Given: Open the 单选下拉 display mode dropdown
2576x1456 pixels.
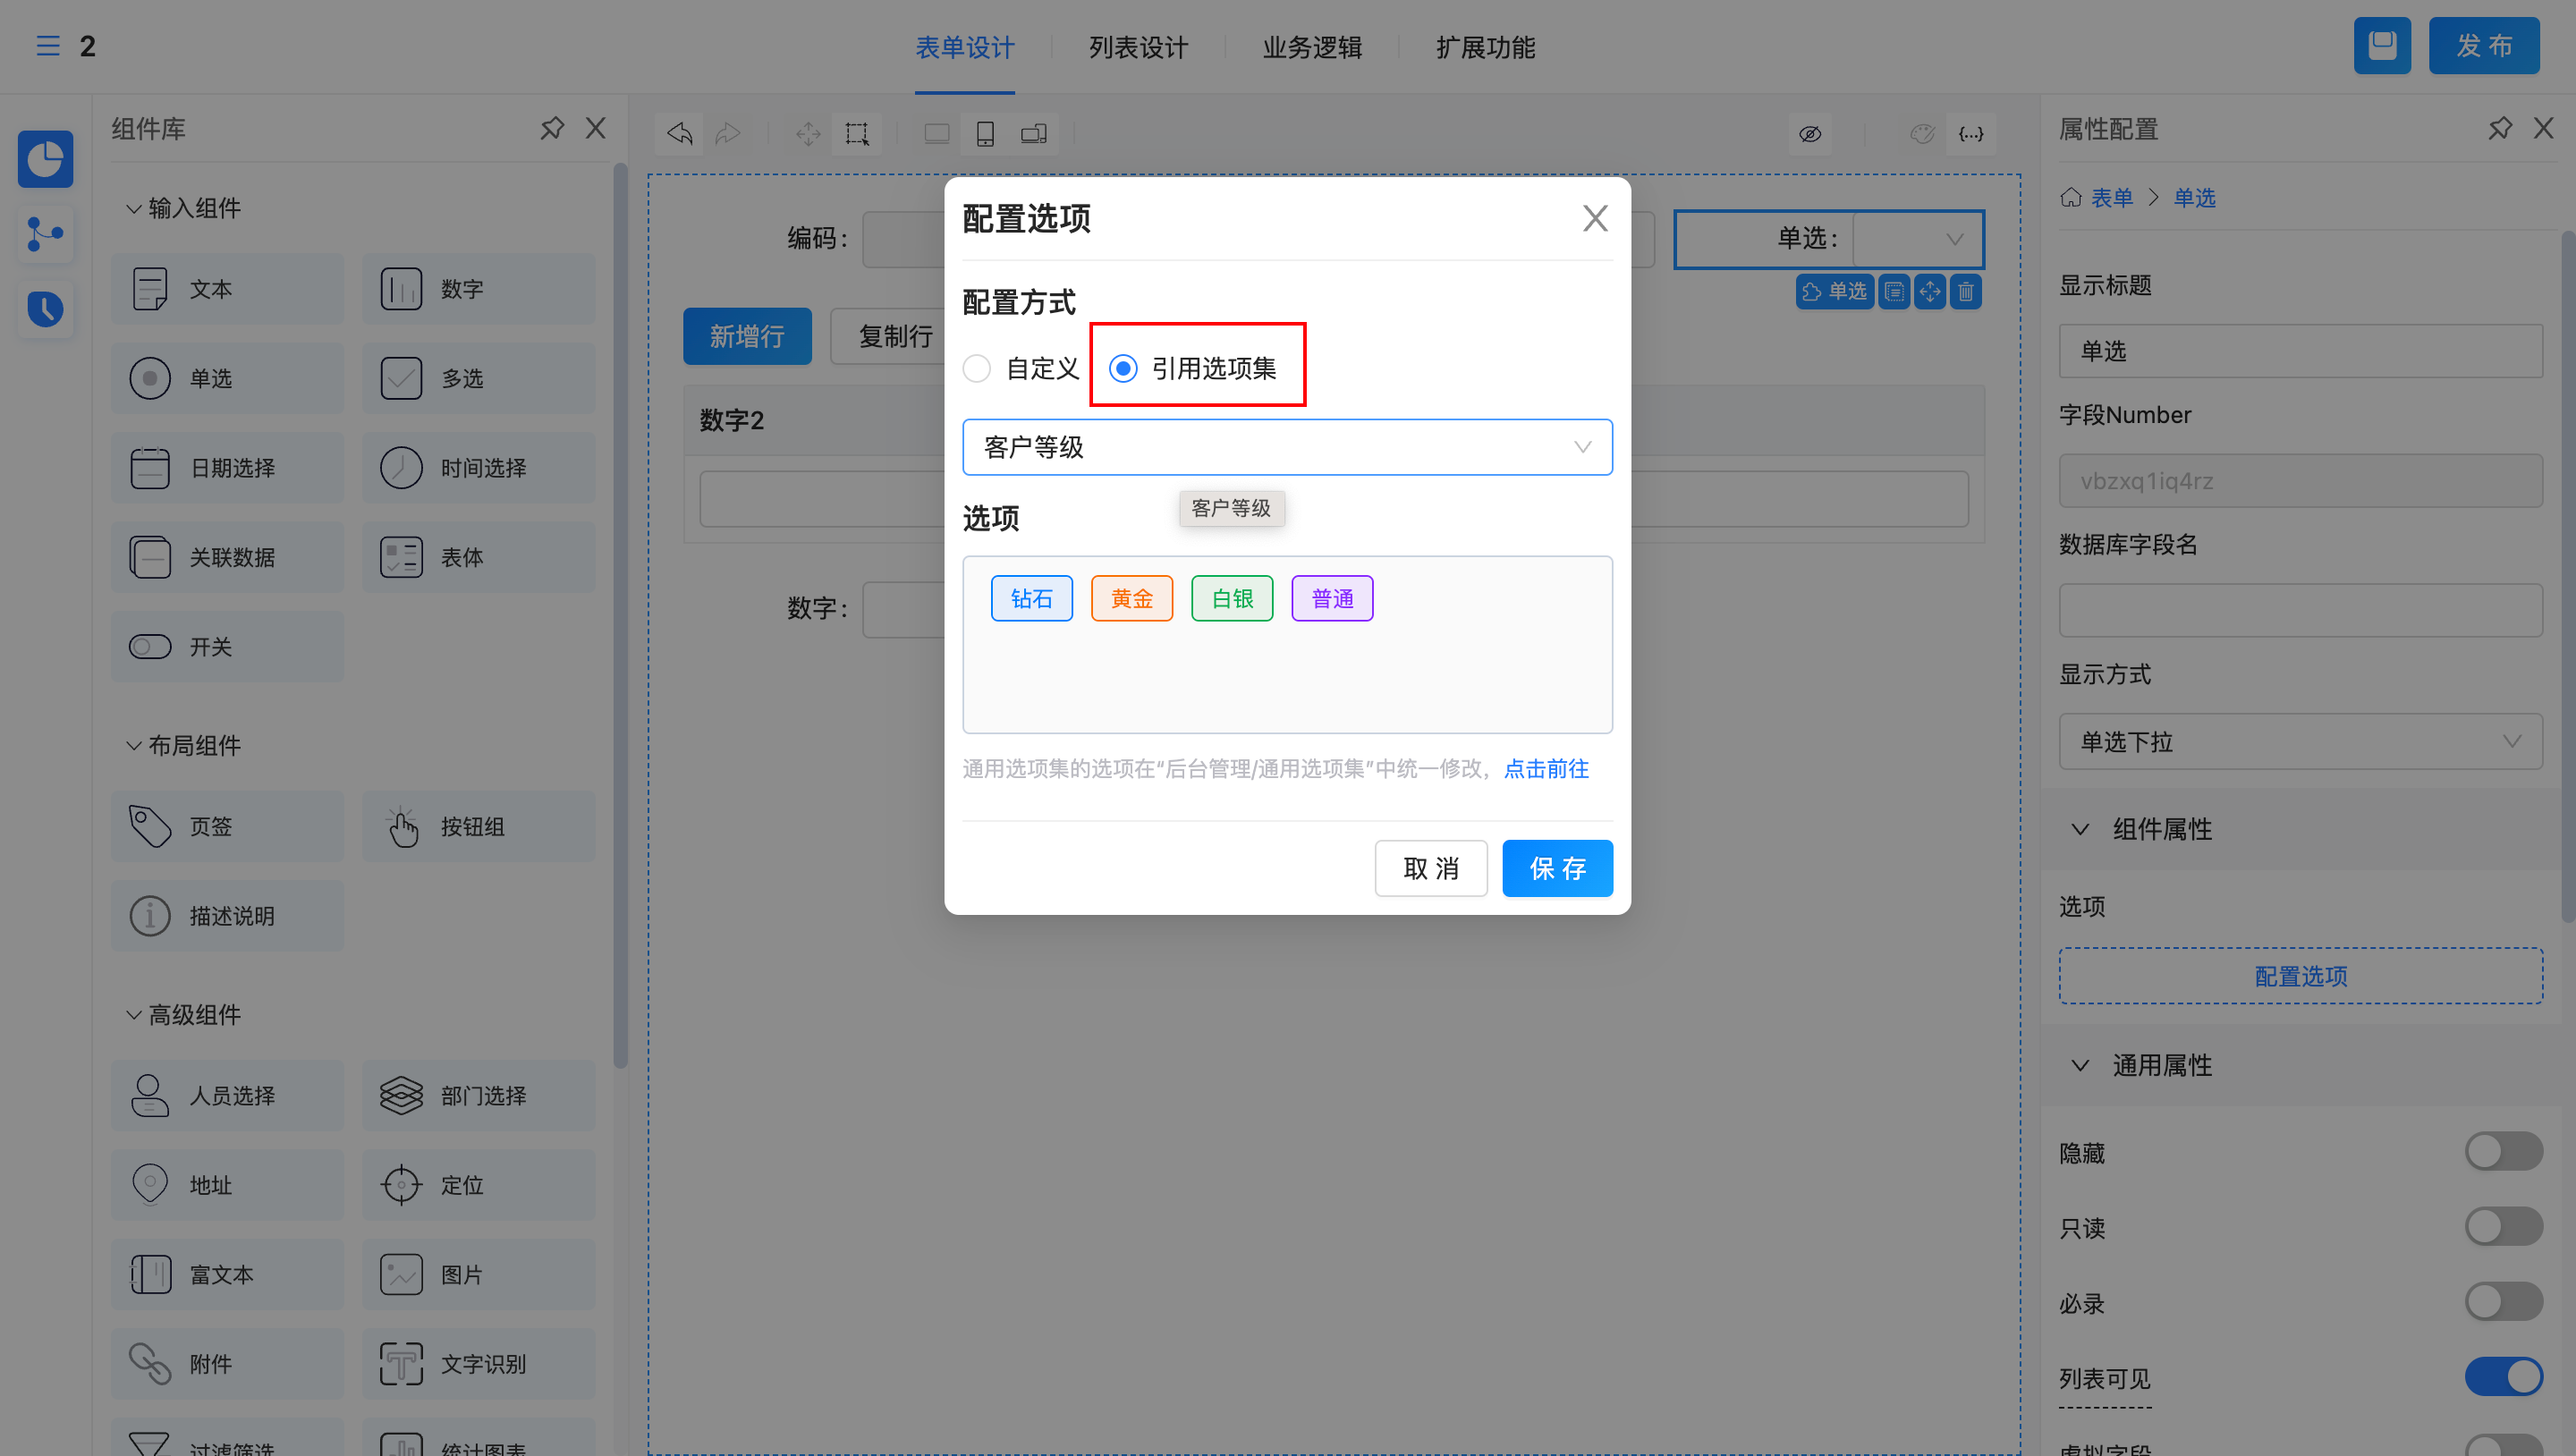Looking at the screenshot, I should (x=2300, y=741).
